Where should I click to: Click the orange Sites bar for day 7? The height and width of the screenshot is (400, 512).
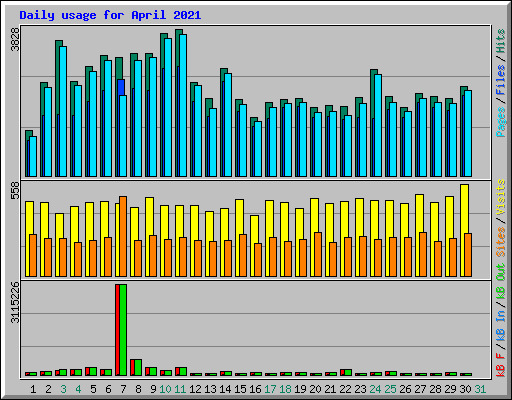[123, 236]
